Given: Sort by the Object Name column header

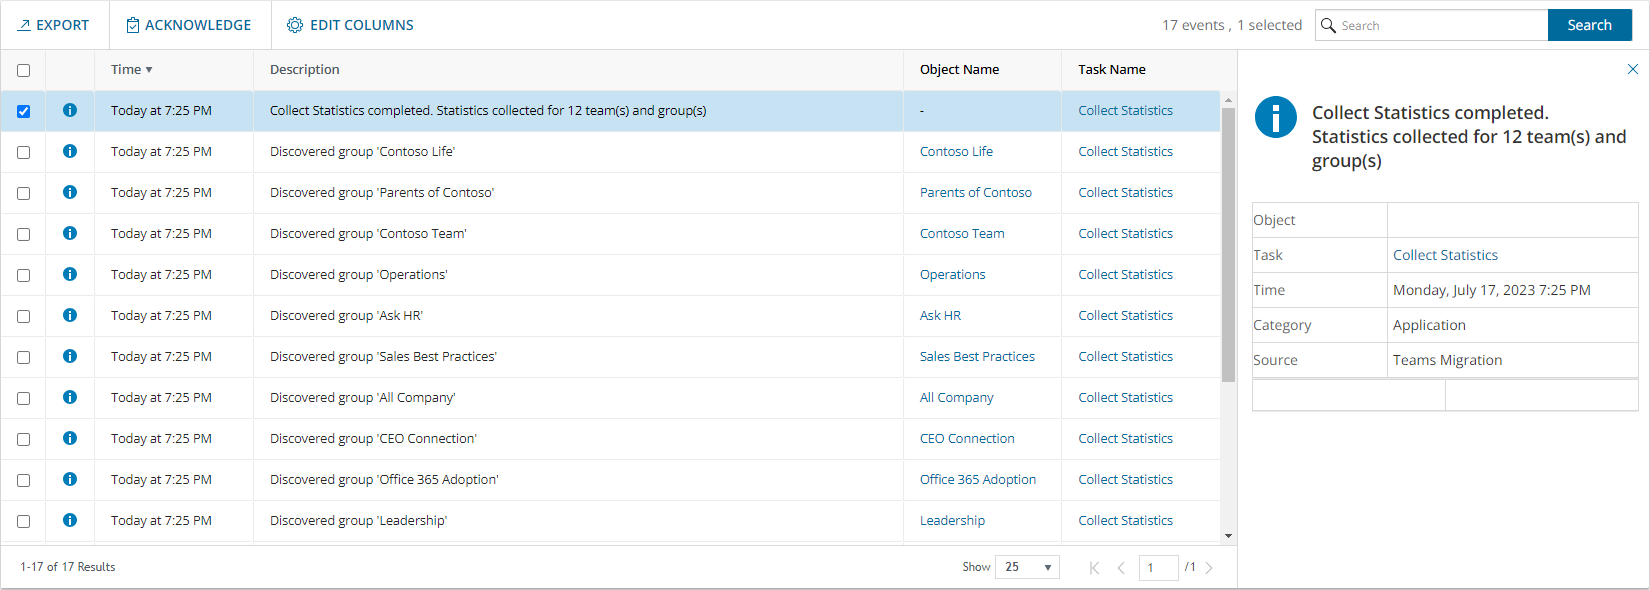Looking at the screenshot, I should pos(959,69).
